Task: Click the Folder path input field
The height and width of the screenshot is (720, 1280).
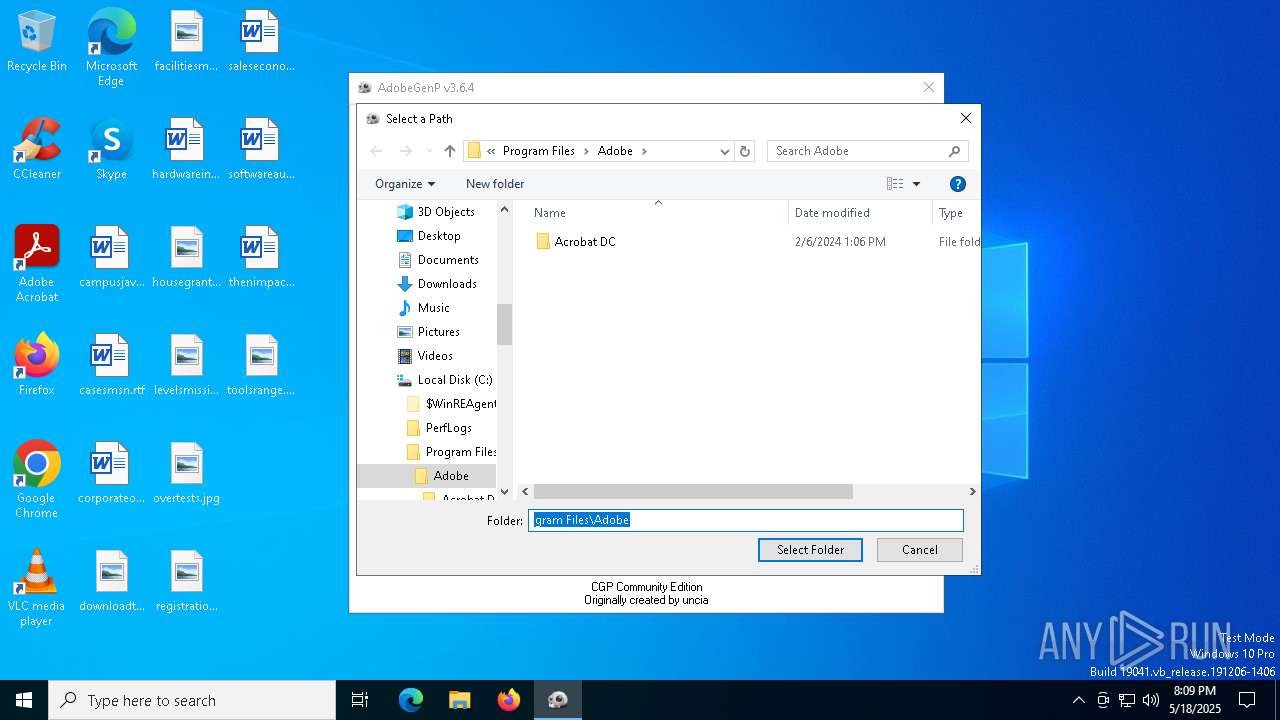Action: click(x=745, y=520)
